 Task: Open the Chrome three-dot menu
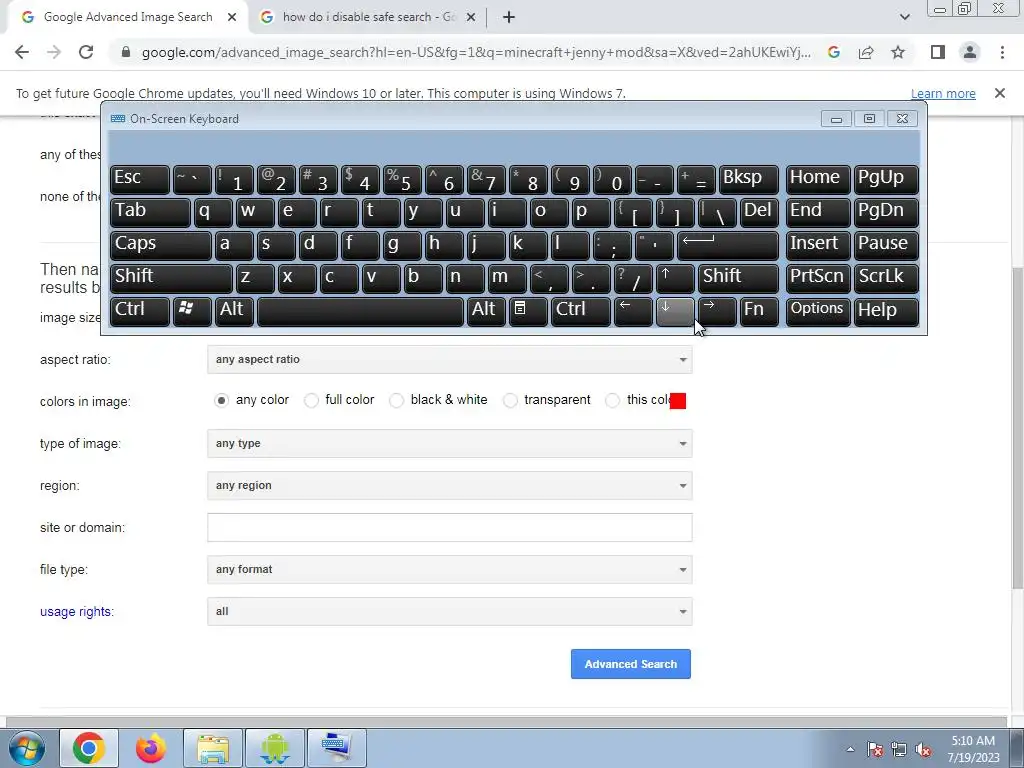click(1002, 52)
